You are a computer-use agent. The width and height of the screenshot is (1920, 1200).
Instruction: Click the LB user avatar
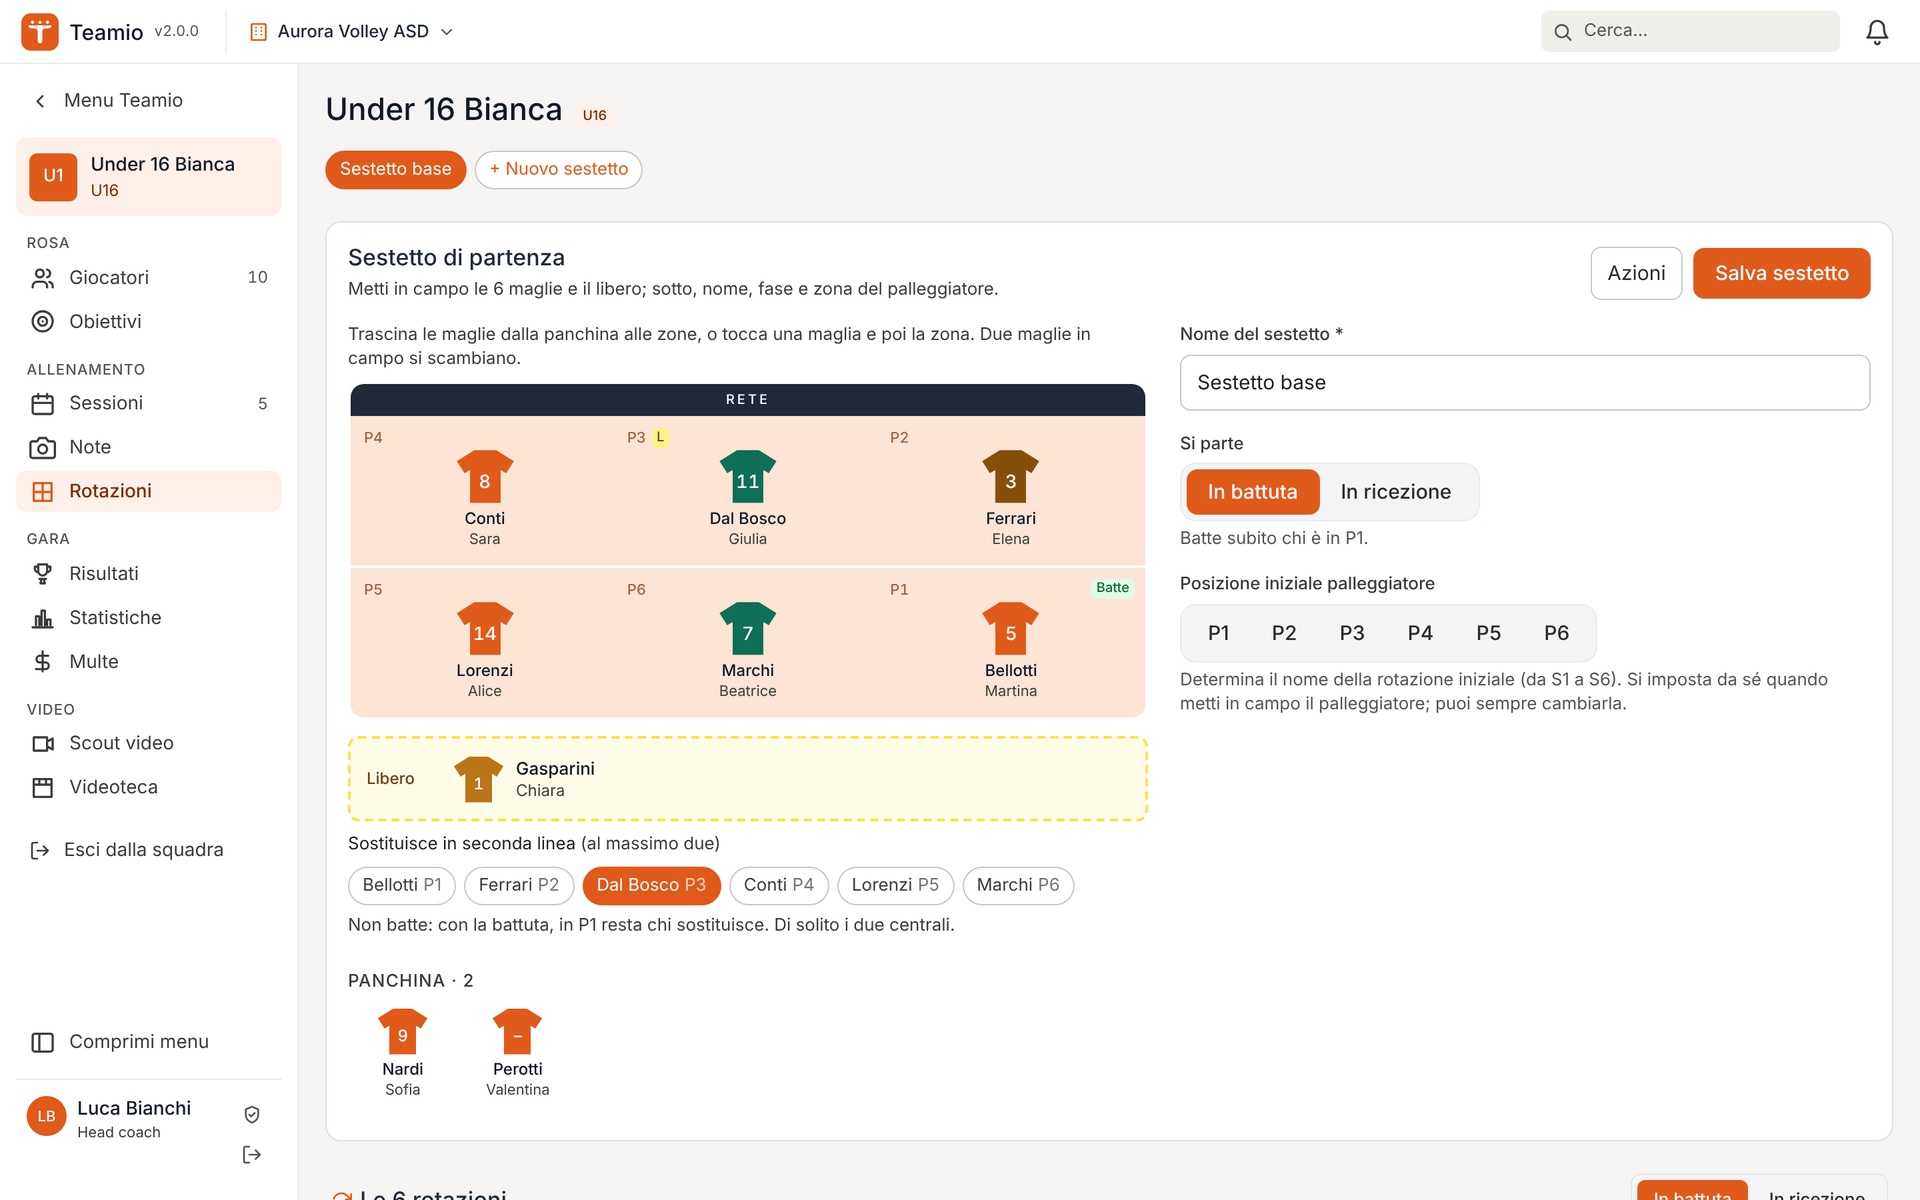coord(47,1117)
